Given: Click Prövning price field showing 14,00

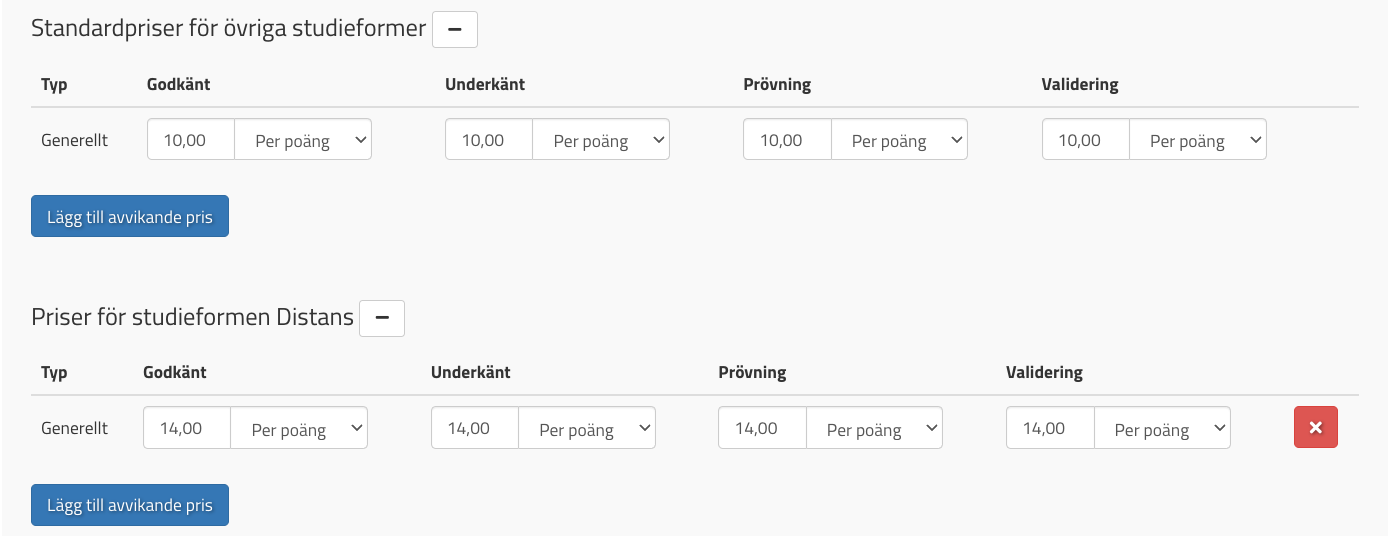Looking at the screenshot, I should click(x=762, y=428).
